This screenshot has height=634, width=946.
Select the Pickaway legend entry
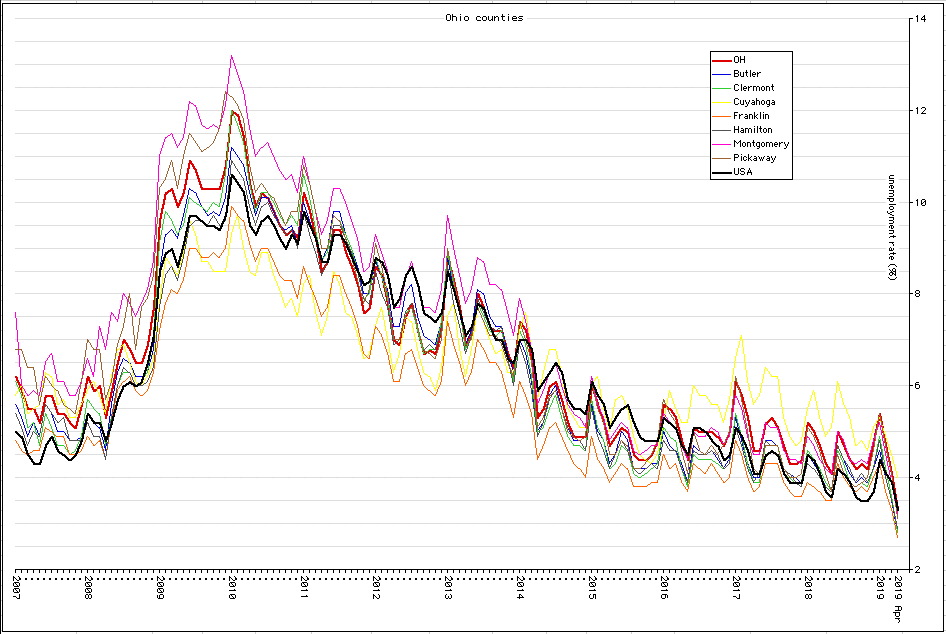[x=744, y=157]
